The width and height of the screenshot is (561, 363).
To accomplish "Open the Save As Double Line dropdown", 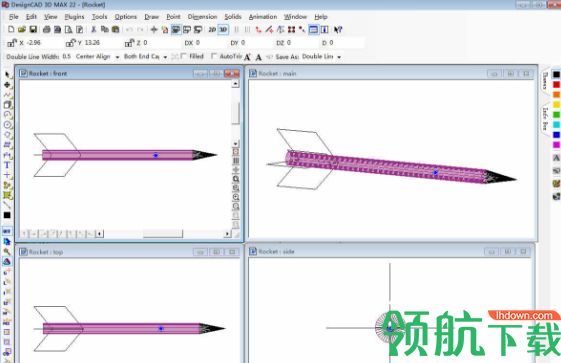I will [339, 57].
